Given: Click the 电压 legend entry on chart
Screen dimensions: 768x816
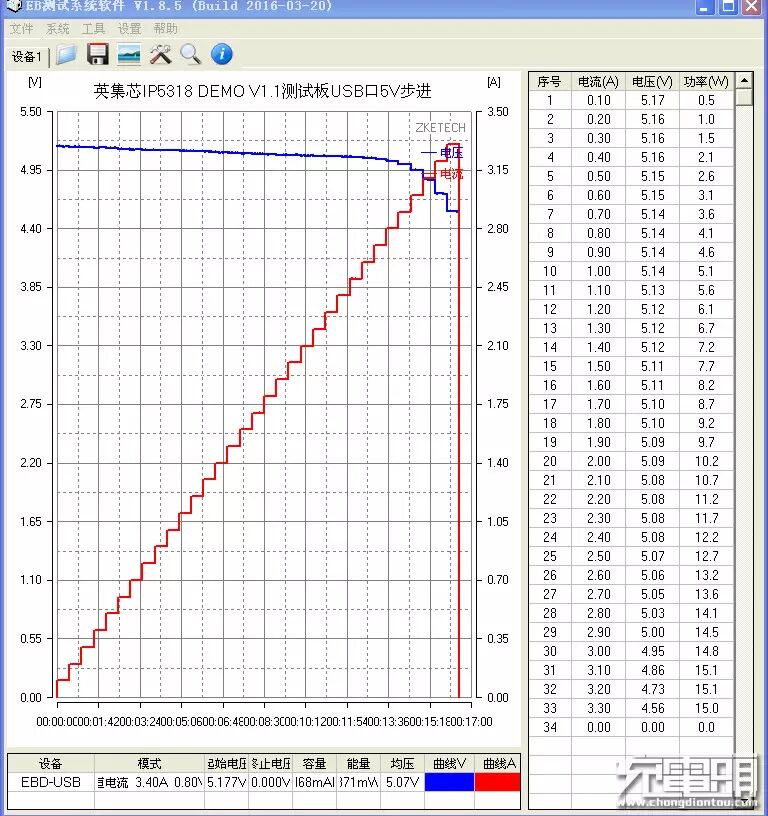Looking at the screenshot, I should tap(442, 152).
